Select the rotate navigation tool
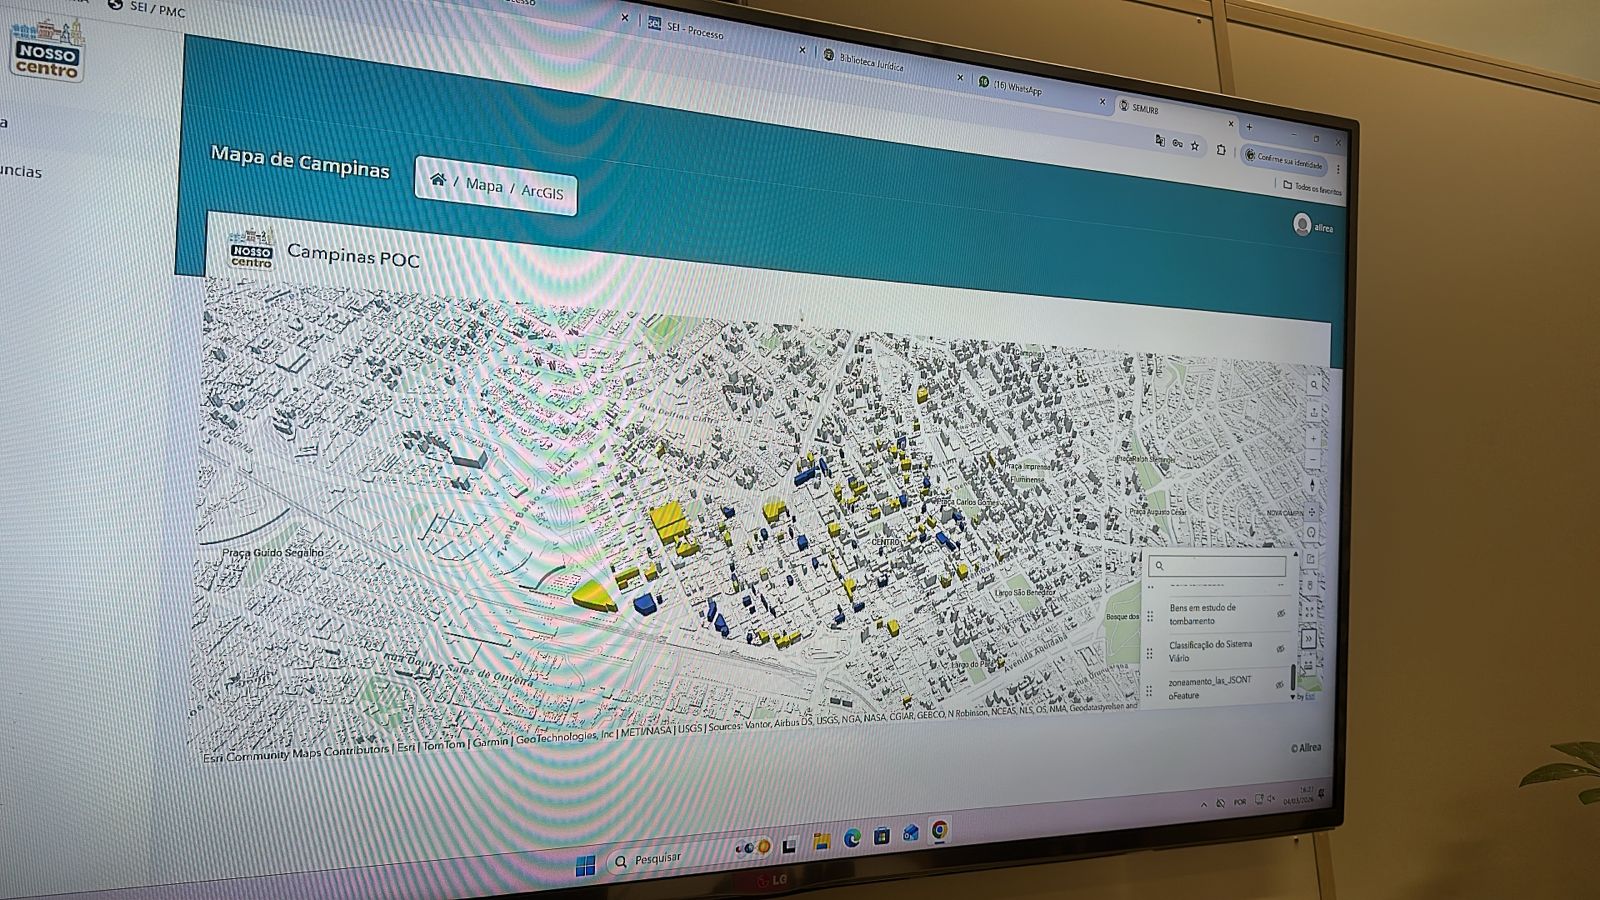This screenshot has height=900, width=1600. [x=1312, y=534]
